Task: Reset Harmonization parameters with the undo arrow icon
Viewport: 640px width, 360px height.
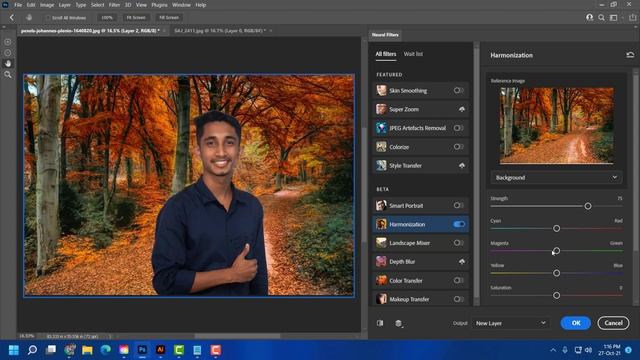Action: click(630, 55)
